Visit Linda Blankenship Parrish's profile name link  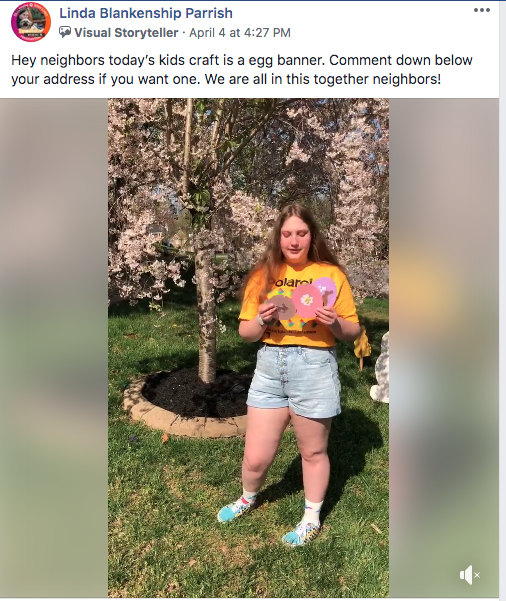coord(146,13)
